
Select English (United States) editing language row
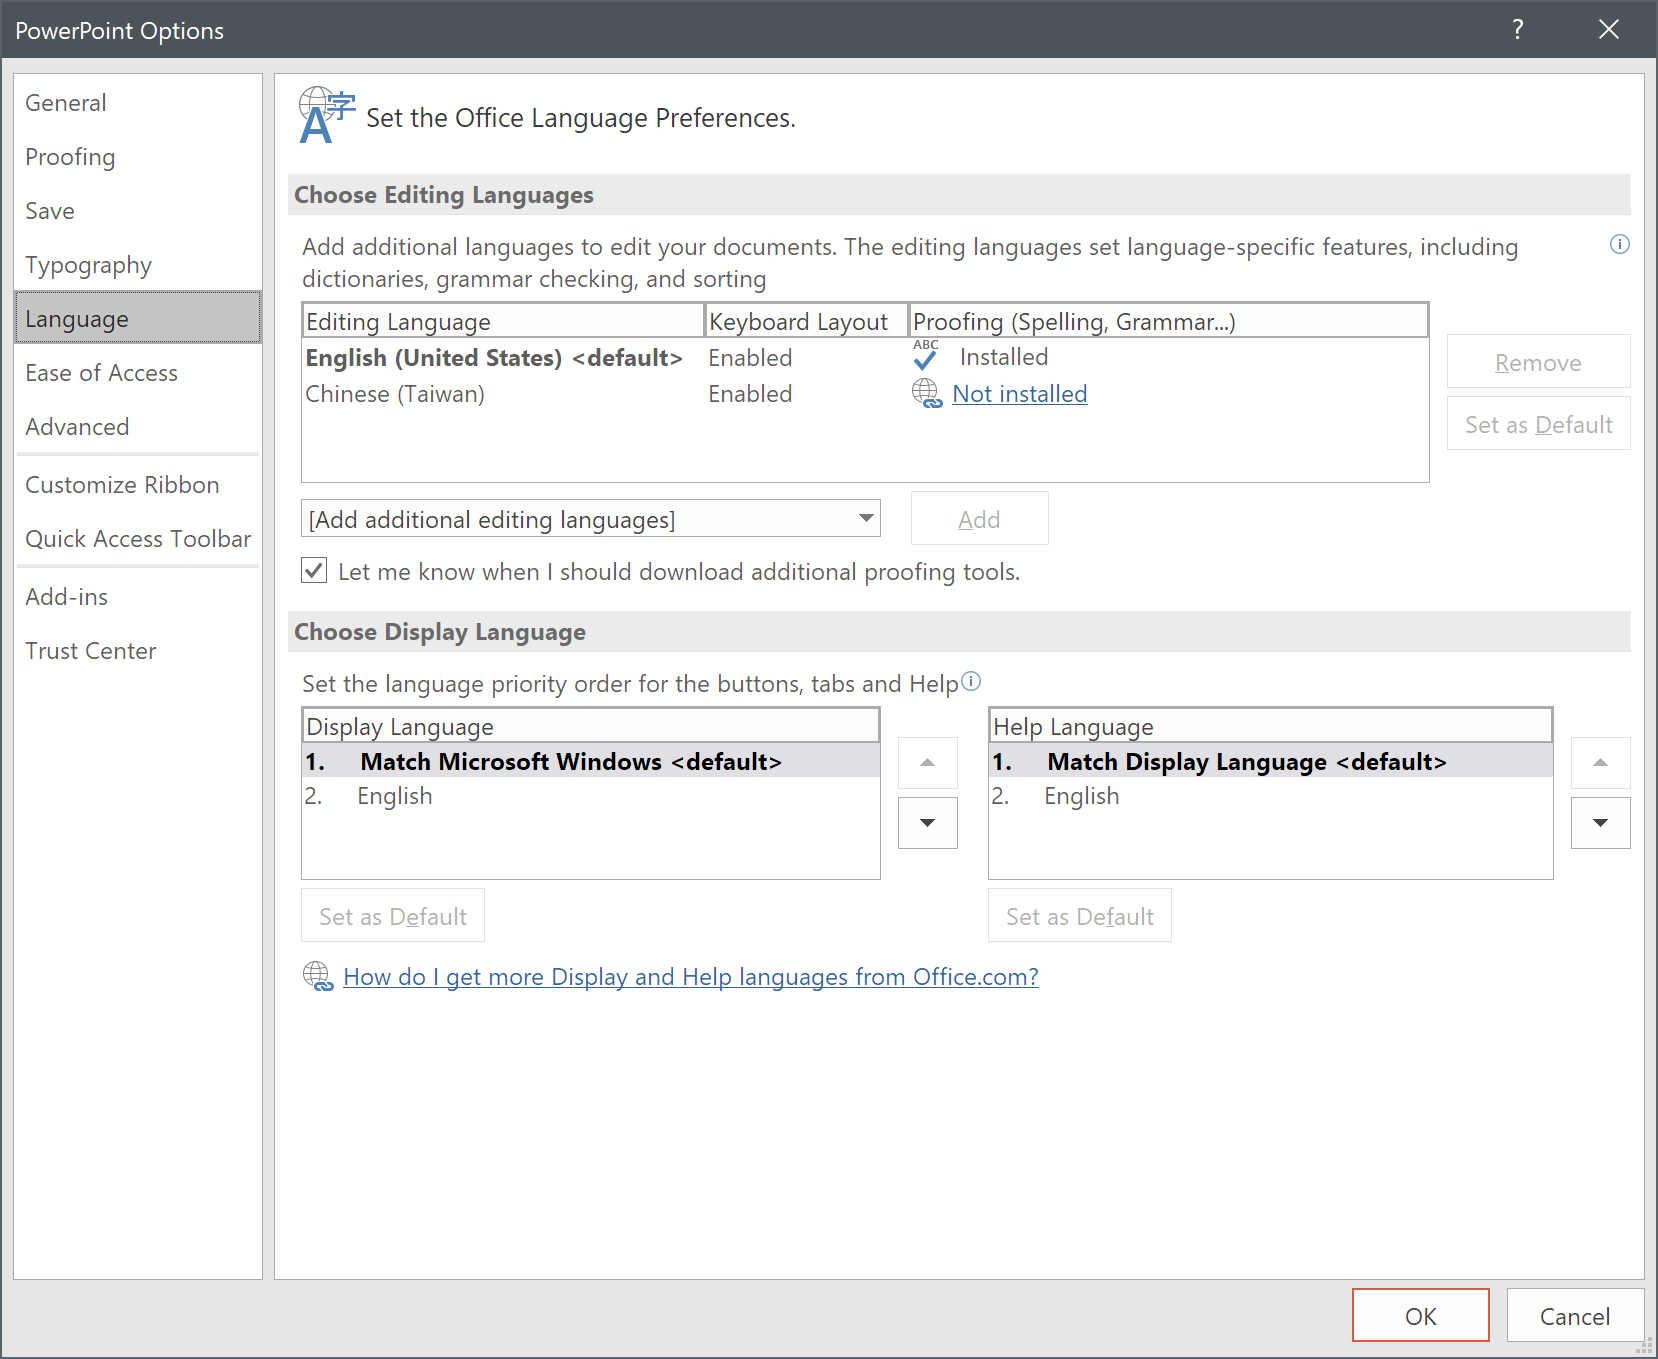865,358
